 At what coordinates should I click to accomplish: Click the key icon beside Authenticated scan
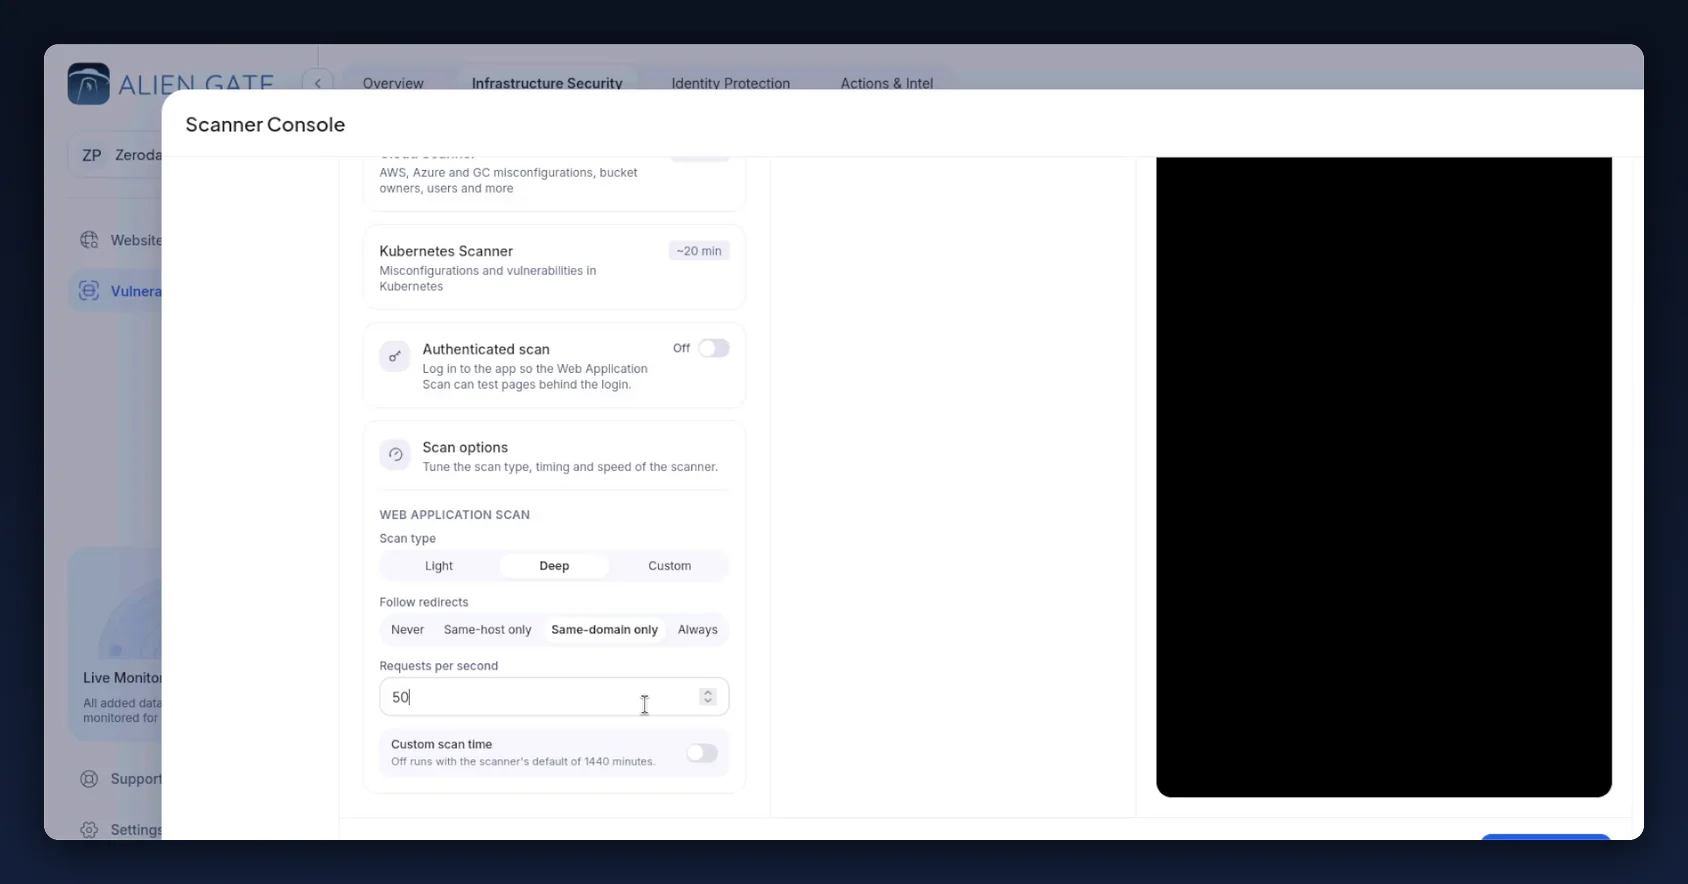tap(395, 356)
